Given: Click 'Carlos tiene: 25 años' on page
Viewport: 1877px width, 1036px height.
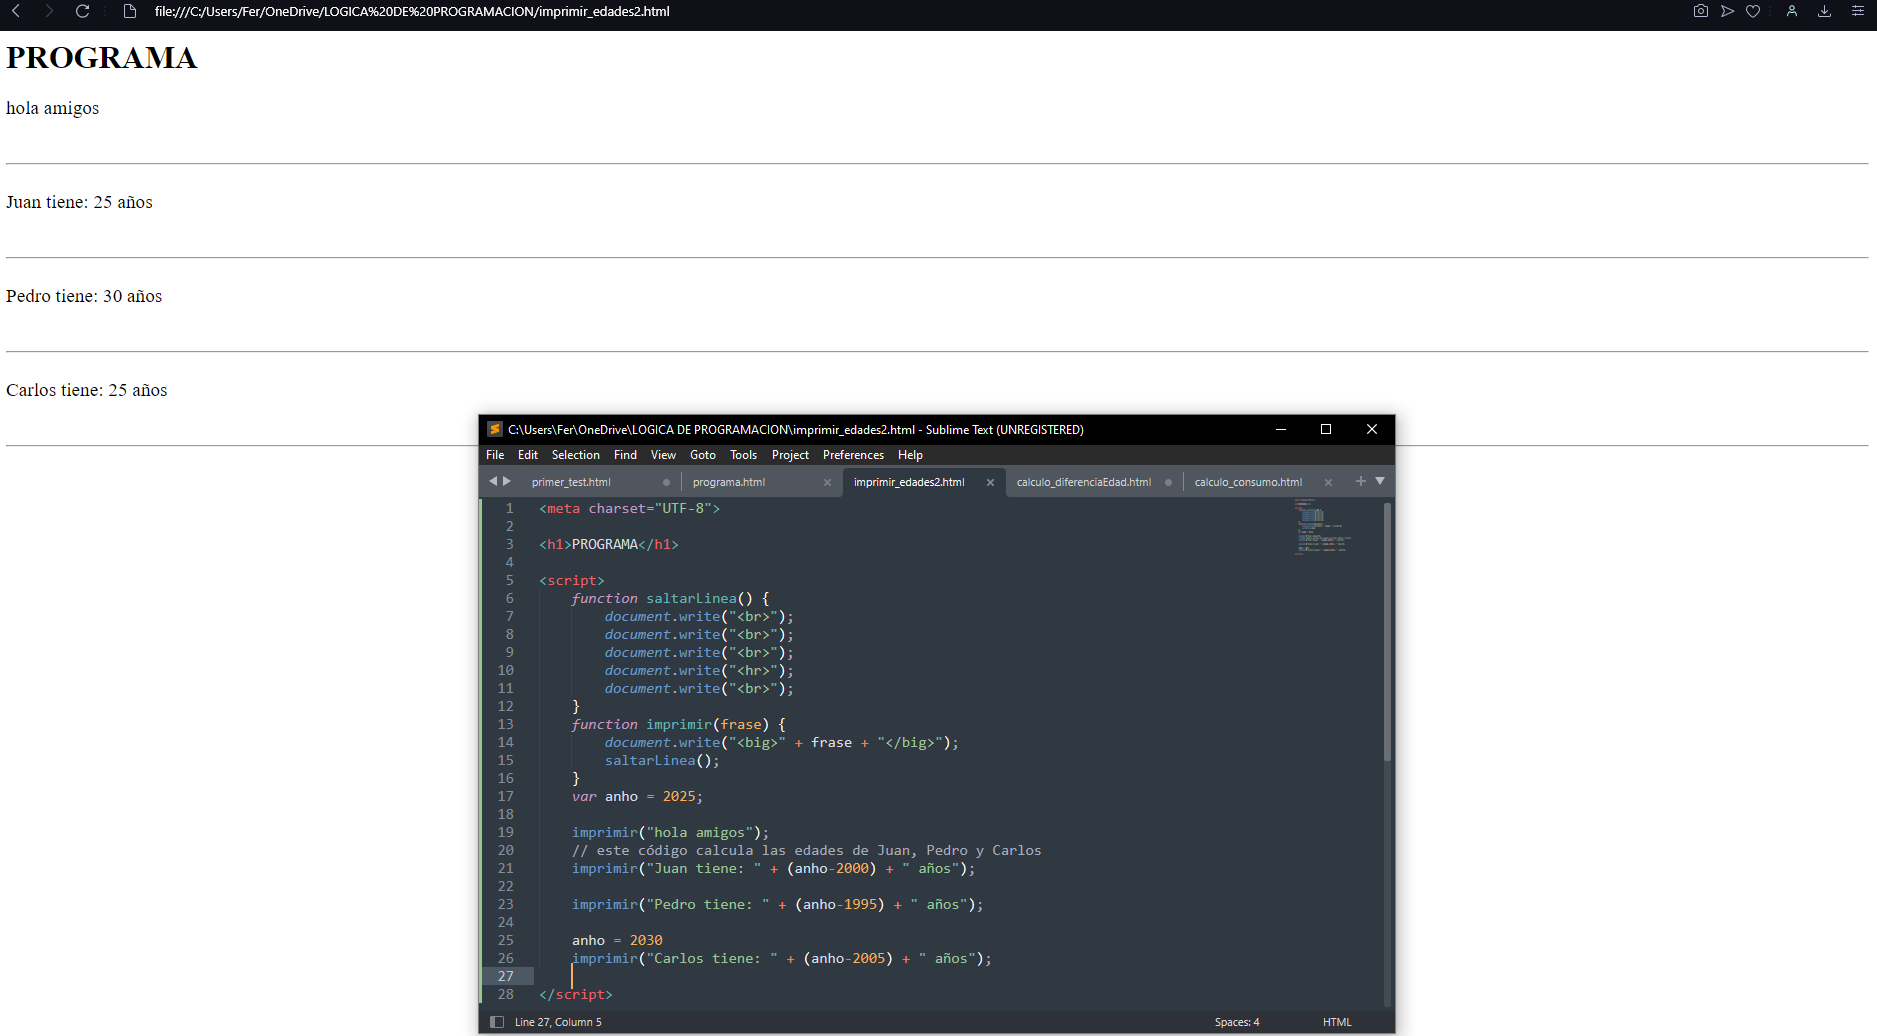Looking at the screenshot, I should coord(87,390).
